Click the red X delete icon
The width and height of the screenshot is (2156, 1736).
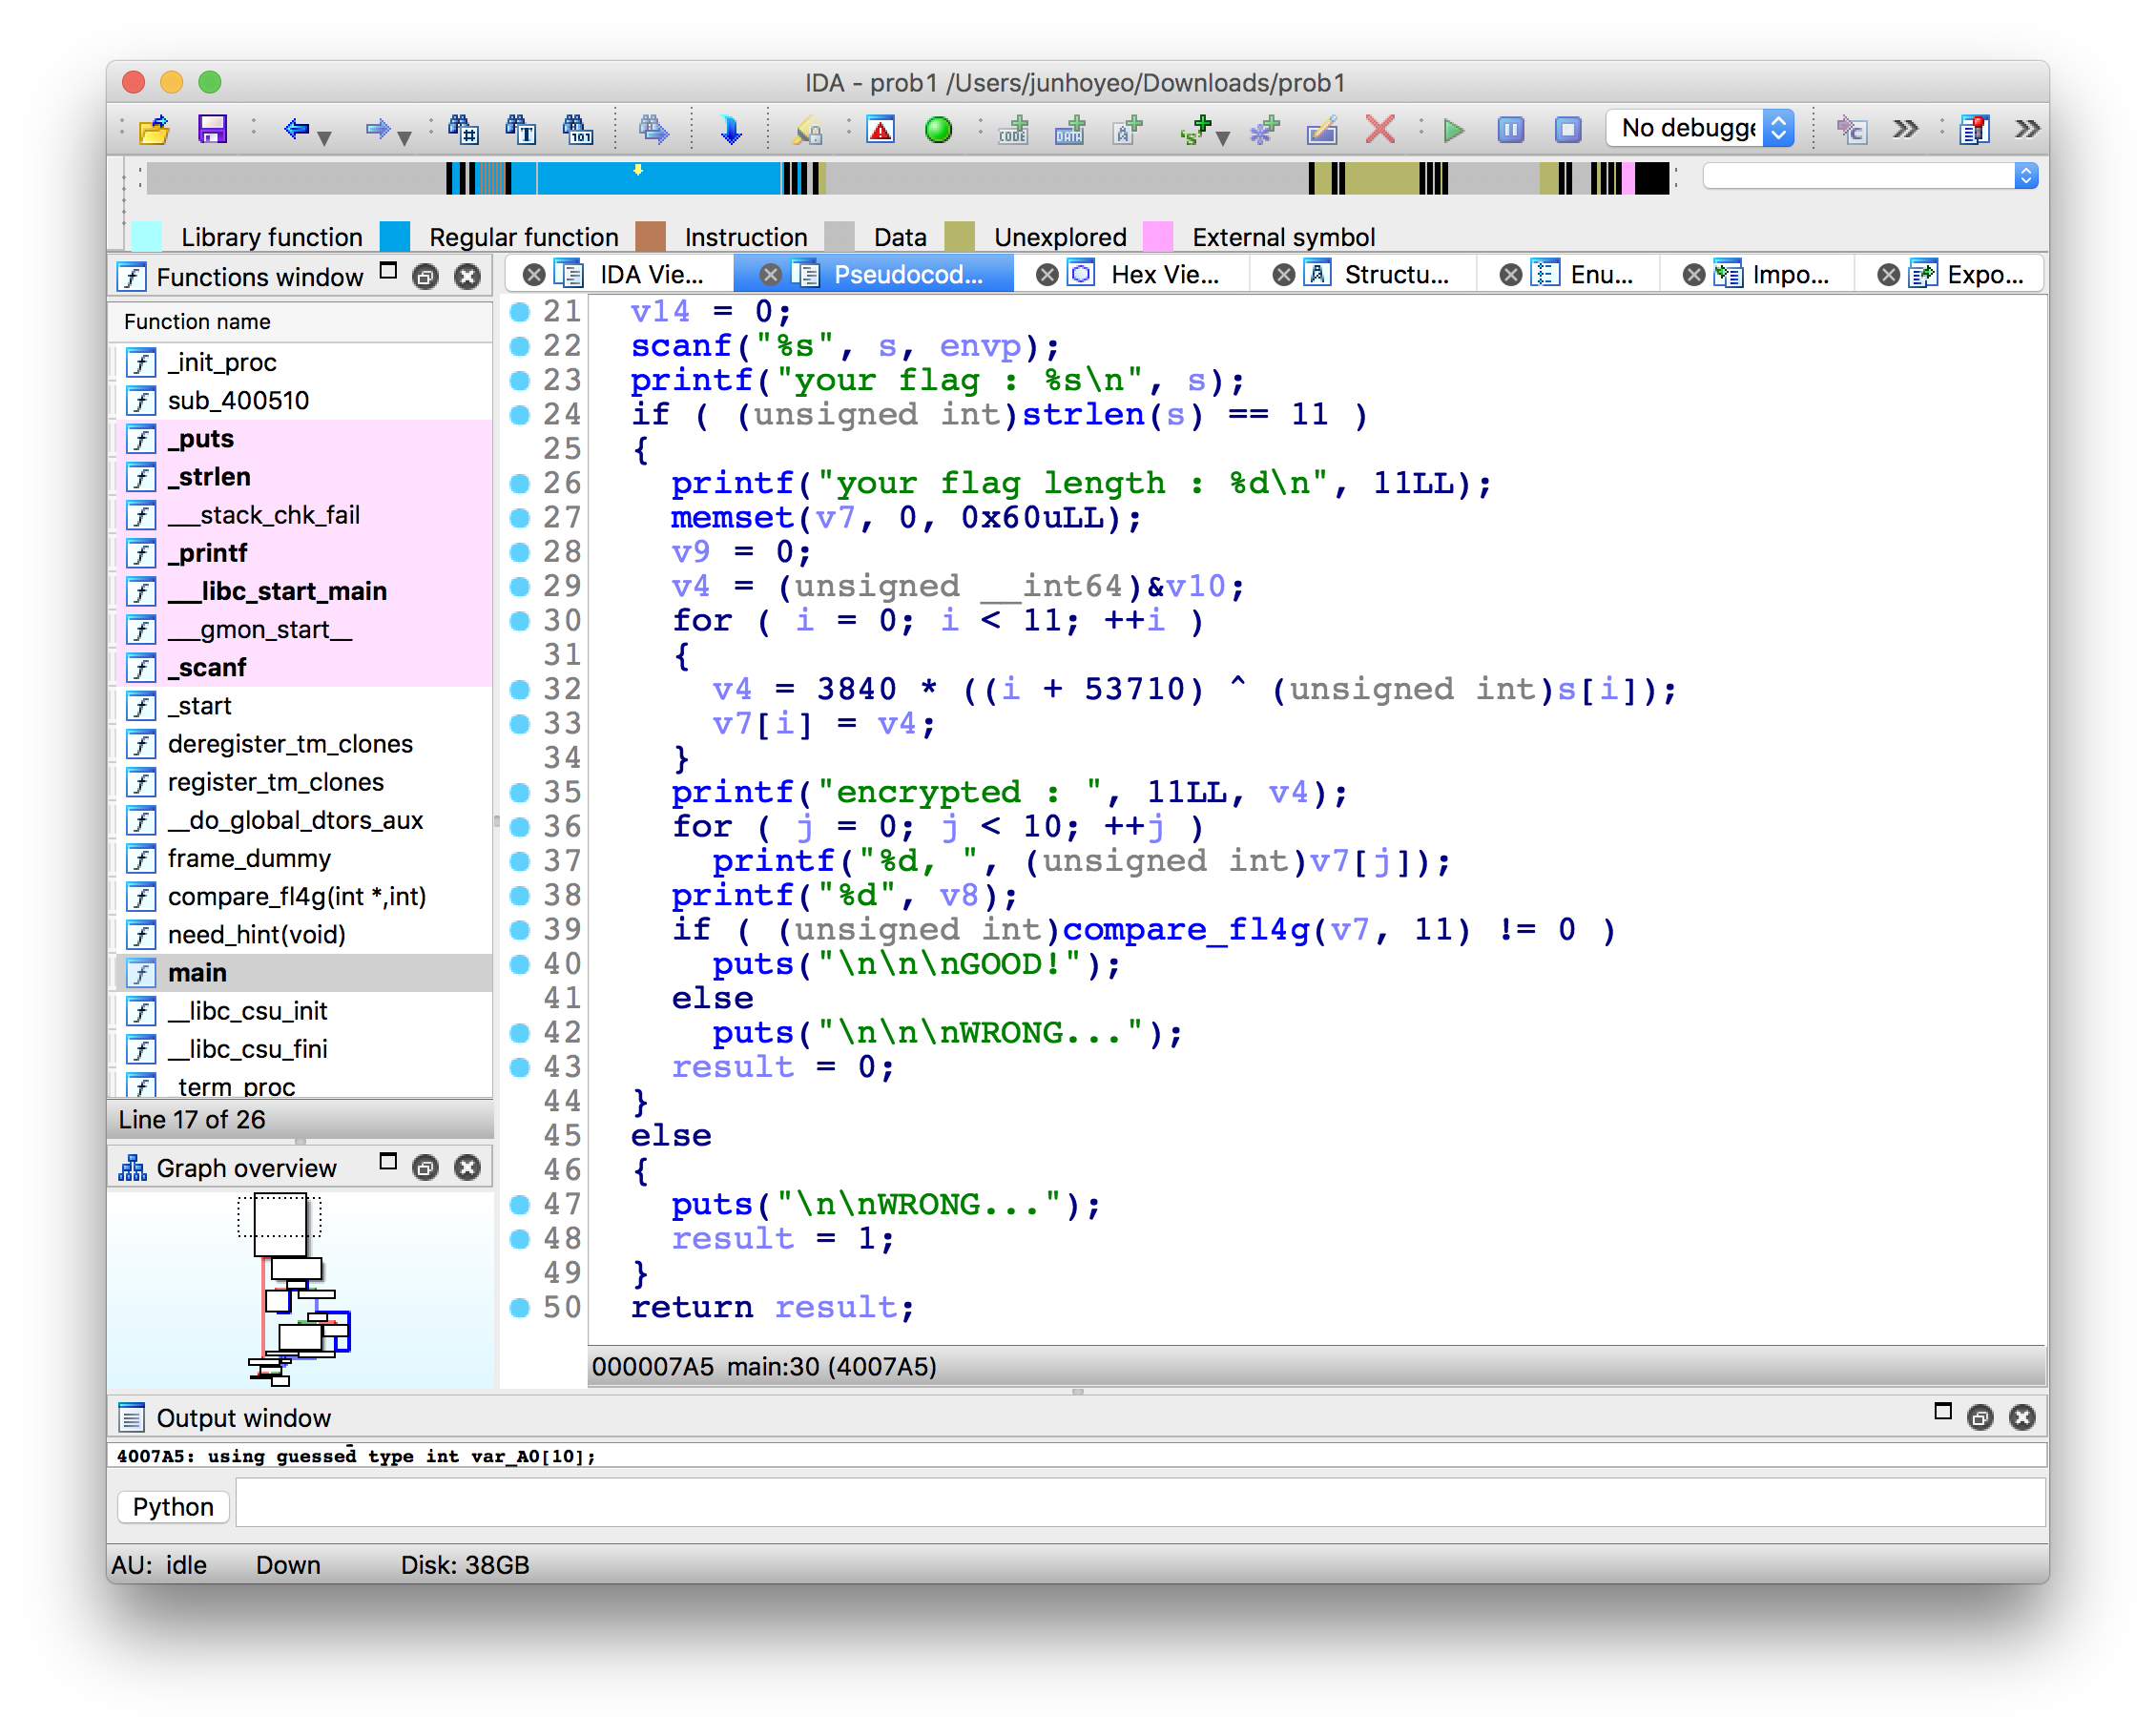click(x=1380, y=129)
